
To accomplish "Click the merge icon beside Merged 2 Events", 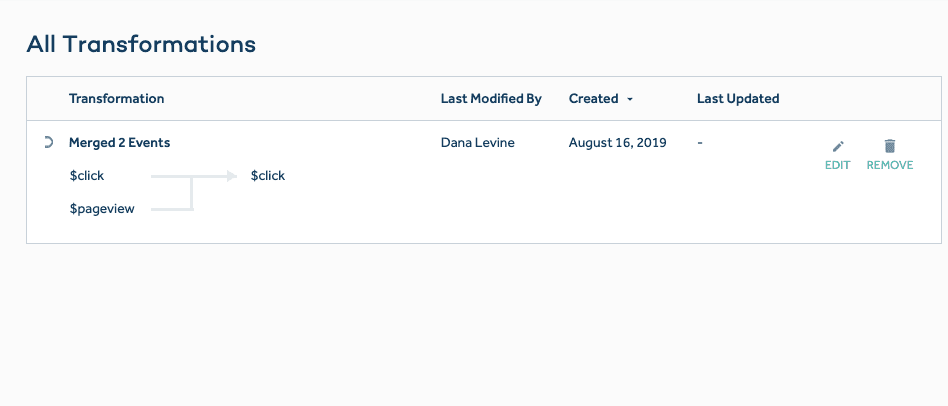I will click(48, 143).
